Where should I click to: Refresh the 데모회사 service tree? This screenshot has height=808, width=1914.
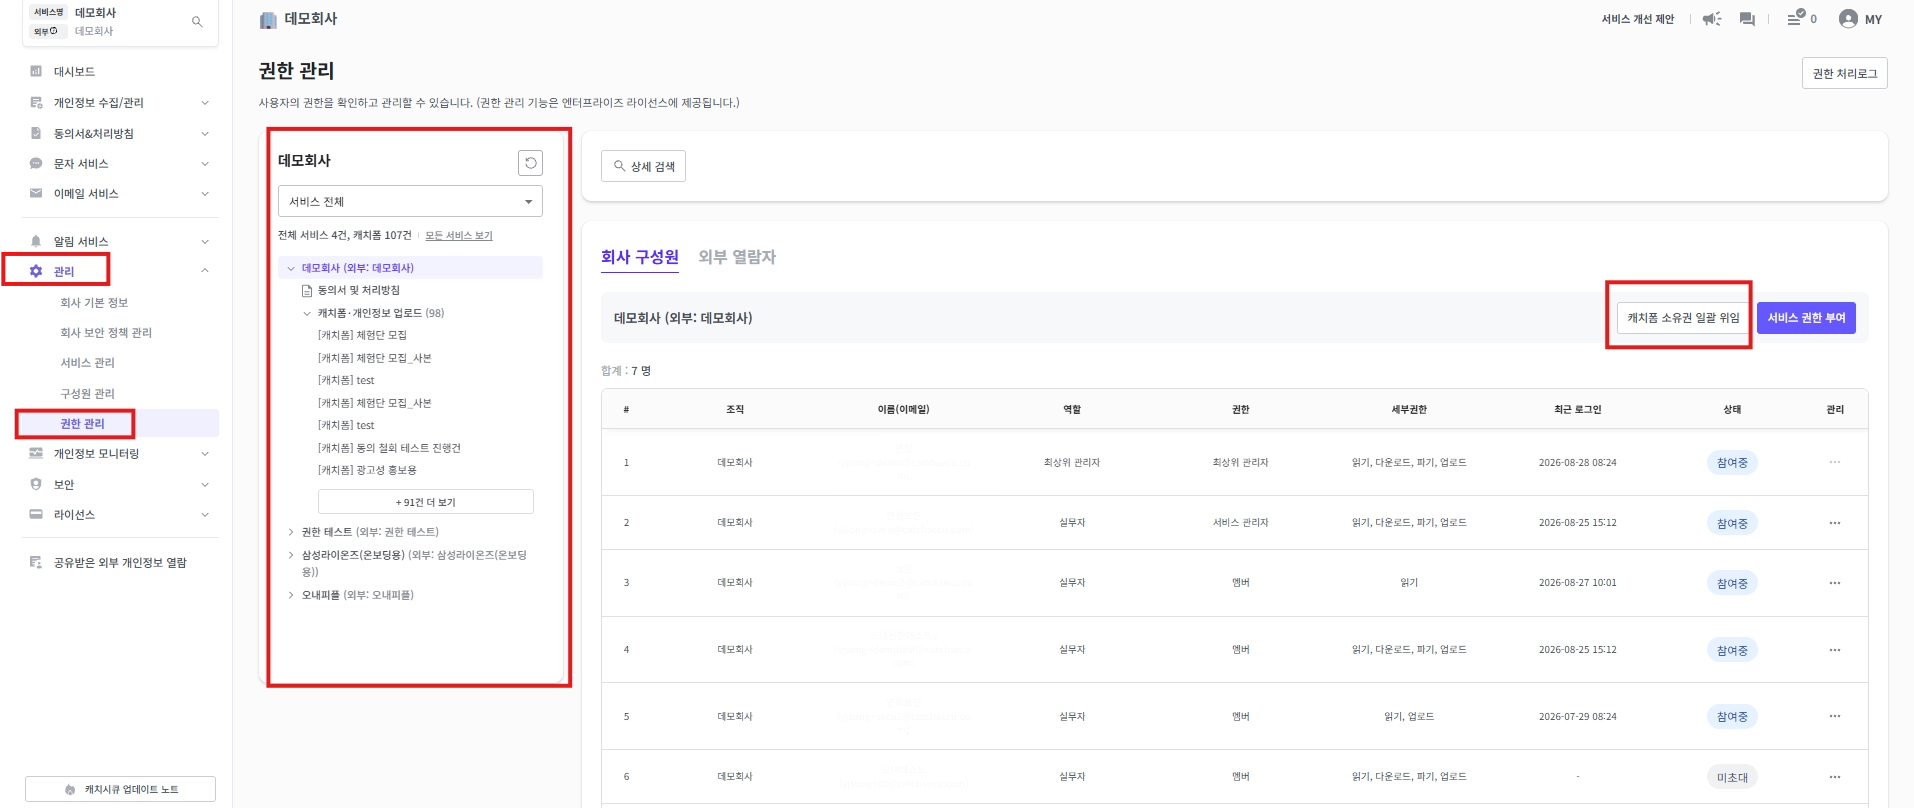coord(530,163)
